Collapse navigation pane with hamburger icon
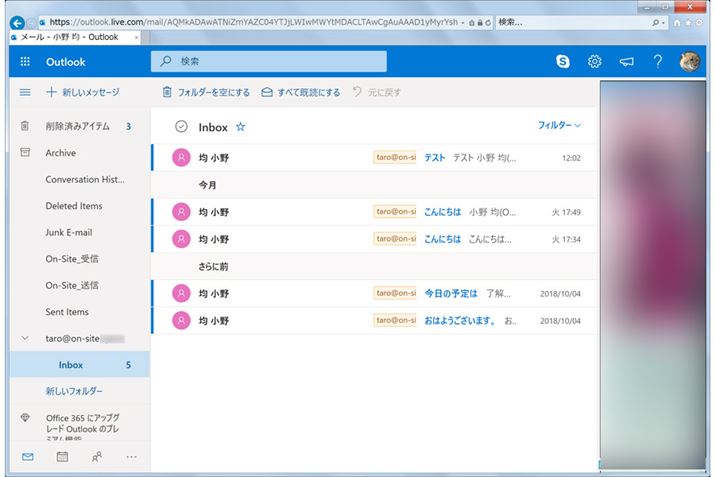The width and height of the screenshot is (715, 477). 25,92
